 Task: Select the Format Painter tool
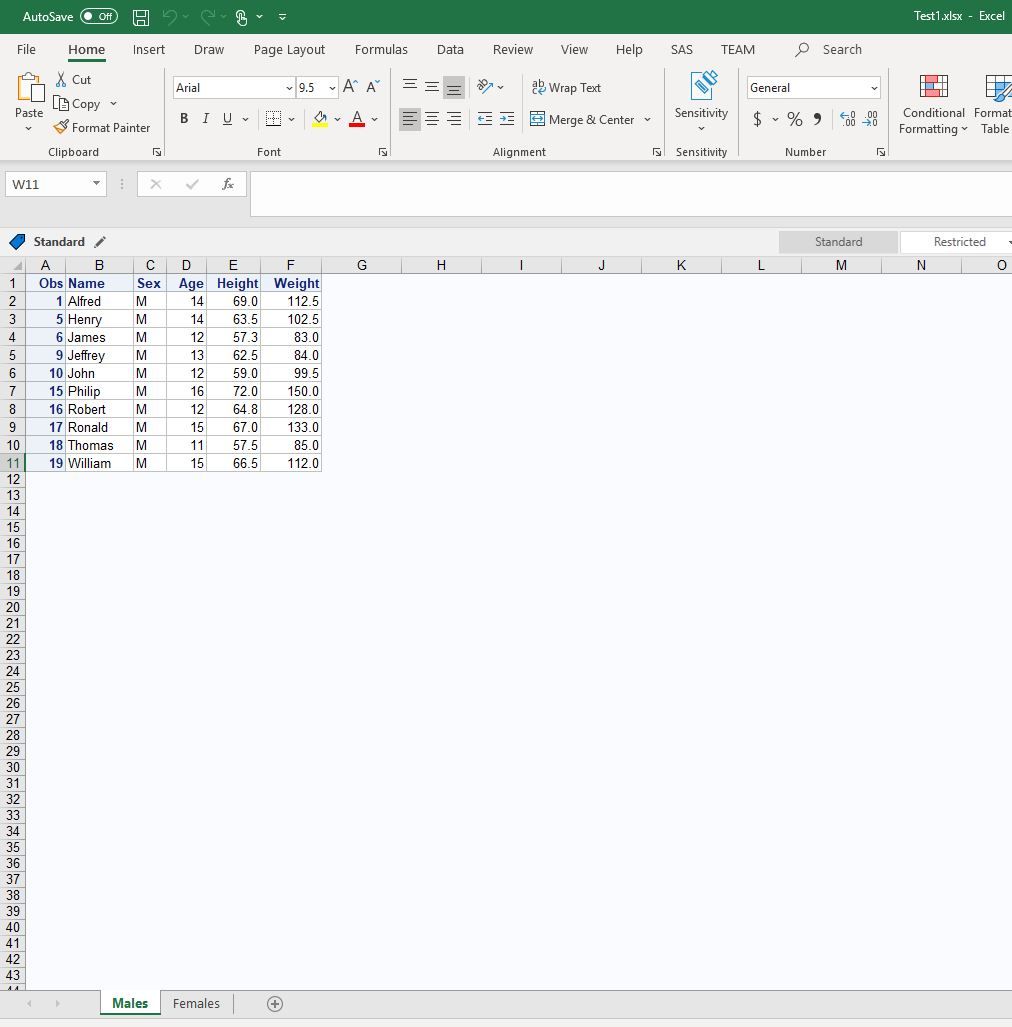click(x=103, y=127)
